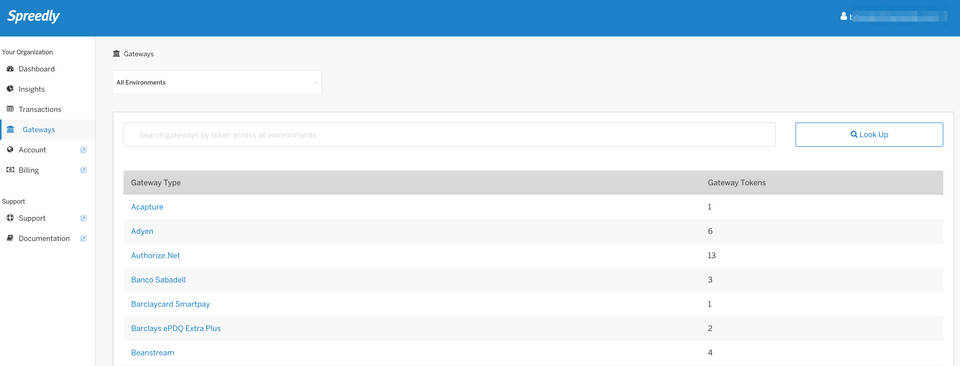The image size is (960, 366).
Task: Click the Billing money icon
Action: [x=10, y=170]
